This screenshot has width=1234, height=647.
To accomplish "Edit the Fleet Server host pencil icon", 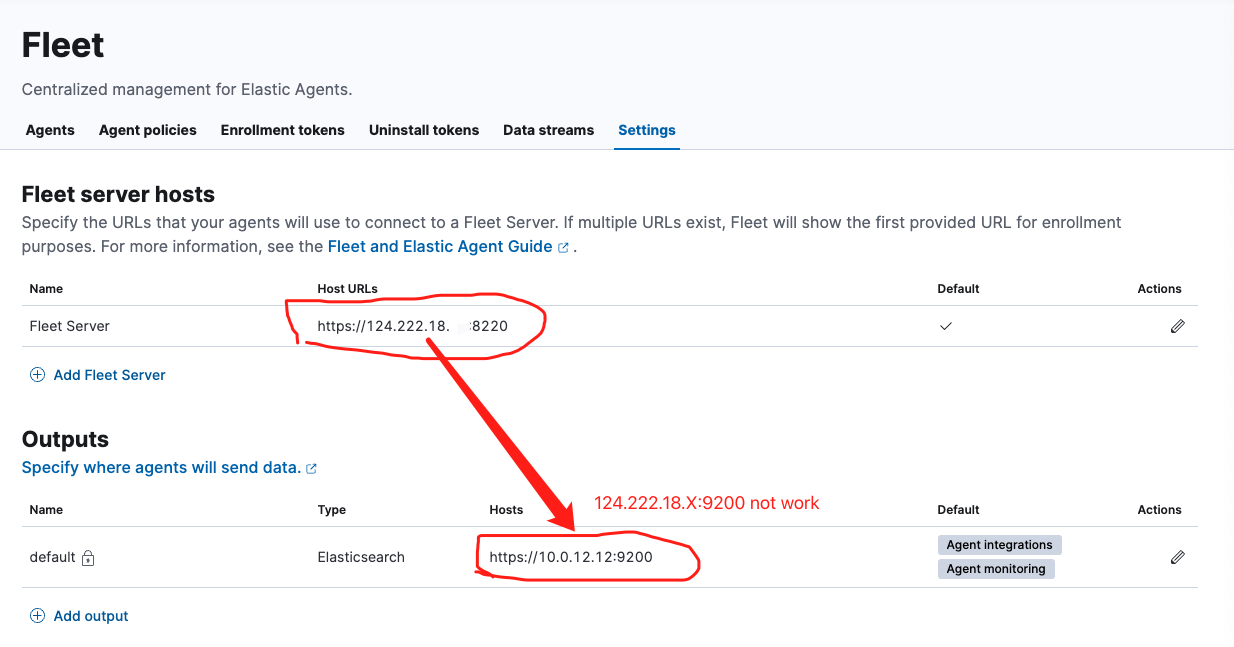I will pyautogui.click(x=1177, y=326).
